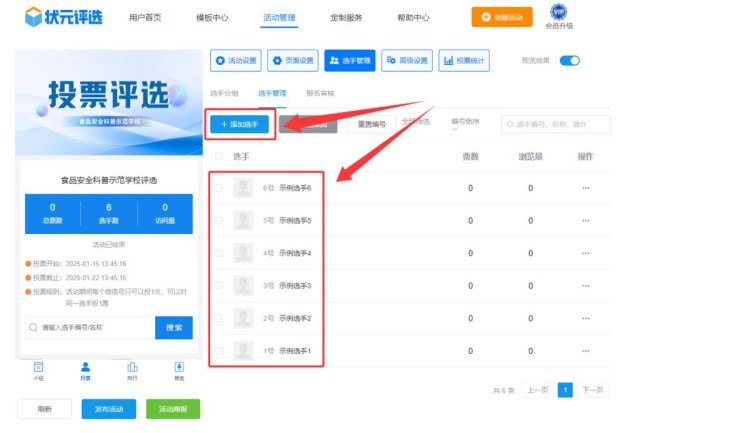Toggle the 预览效果 switch
This screenshot has height=433, width=750.
[x=569, y=61]
